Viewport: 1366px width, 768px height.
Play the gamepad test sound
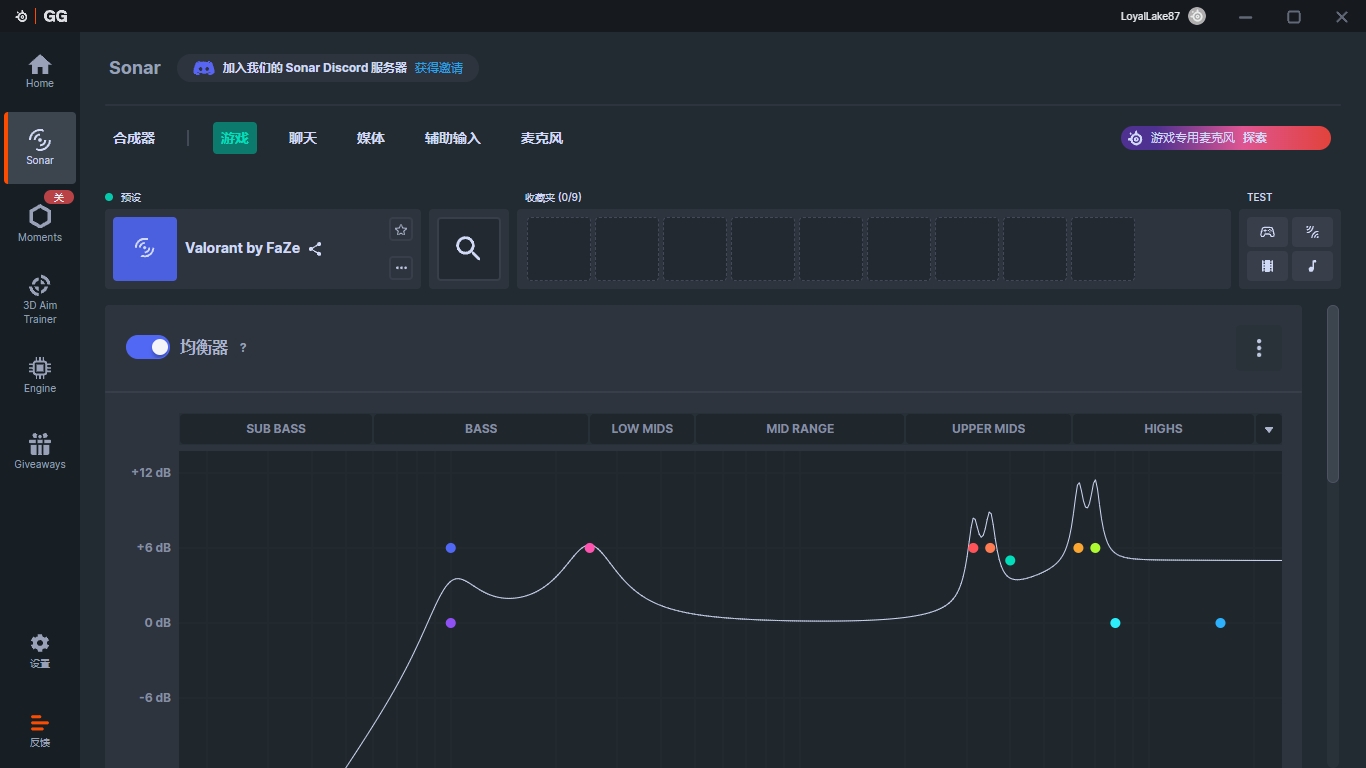[1267, 232]
